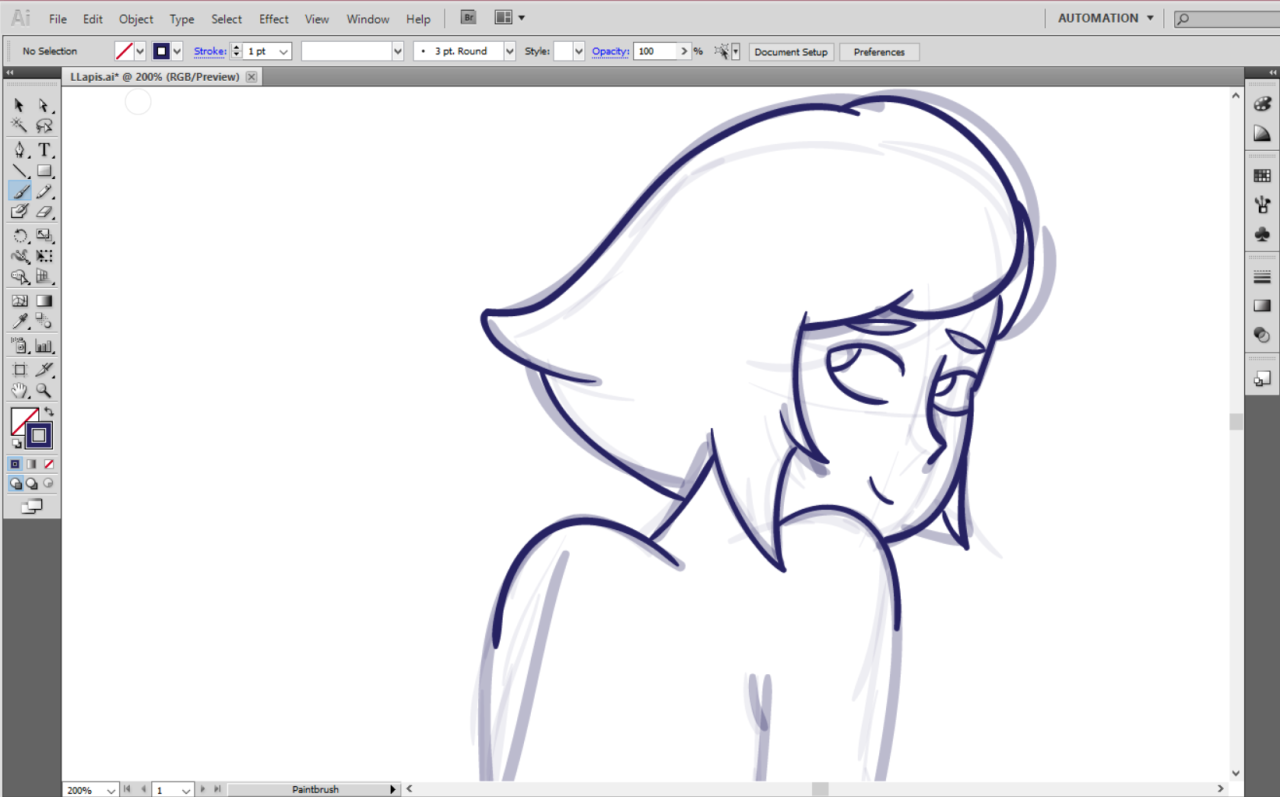Image resolution: width=1280 pixels, height=797 pixels.
Task: Open the Stroke panel lines icon
Action: [1262, 277]
